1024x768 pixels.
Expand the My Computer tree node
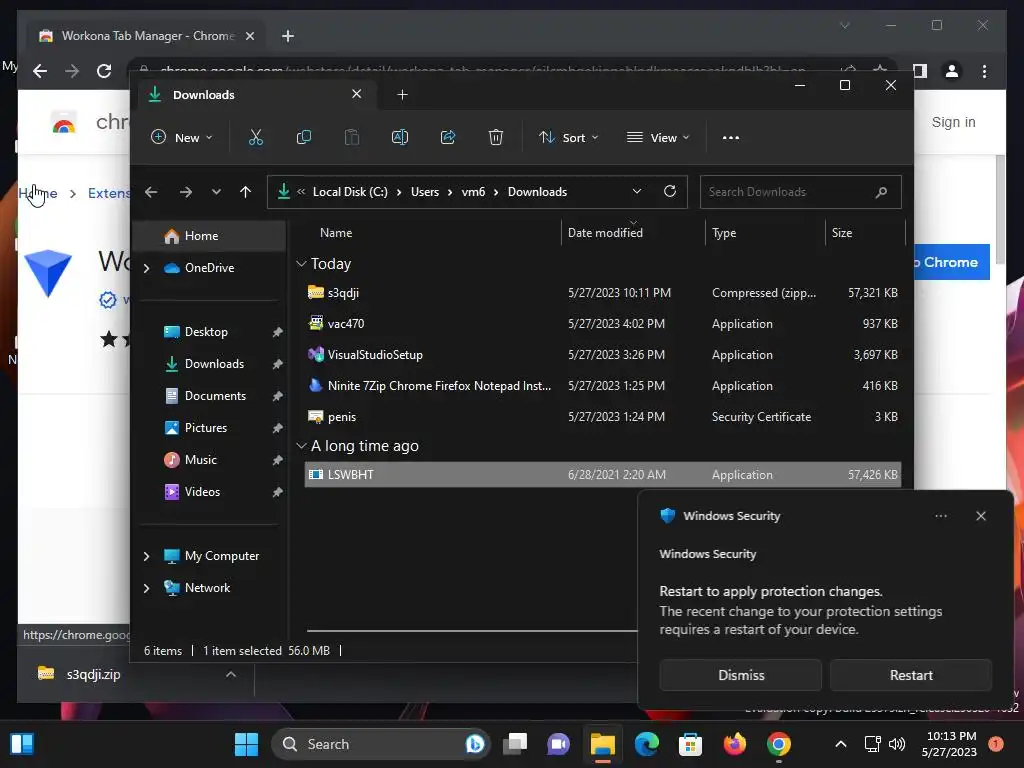tap(146, 556)
